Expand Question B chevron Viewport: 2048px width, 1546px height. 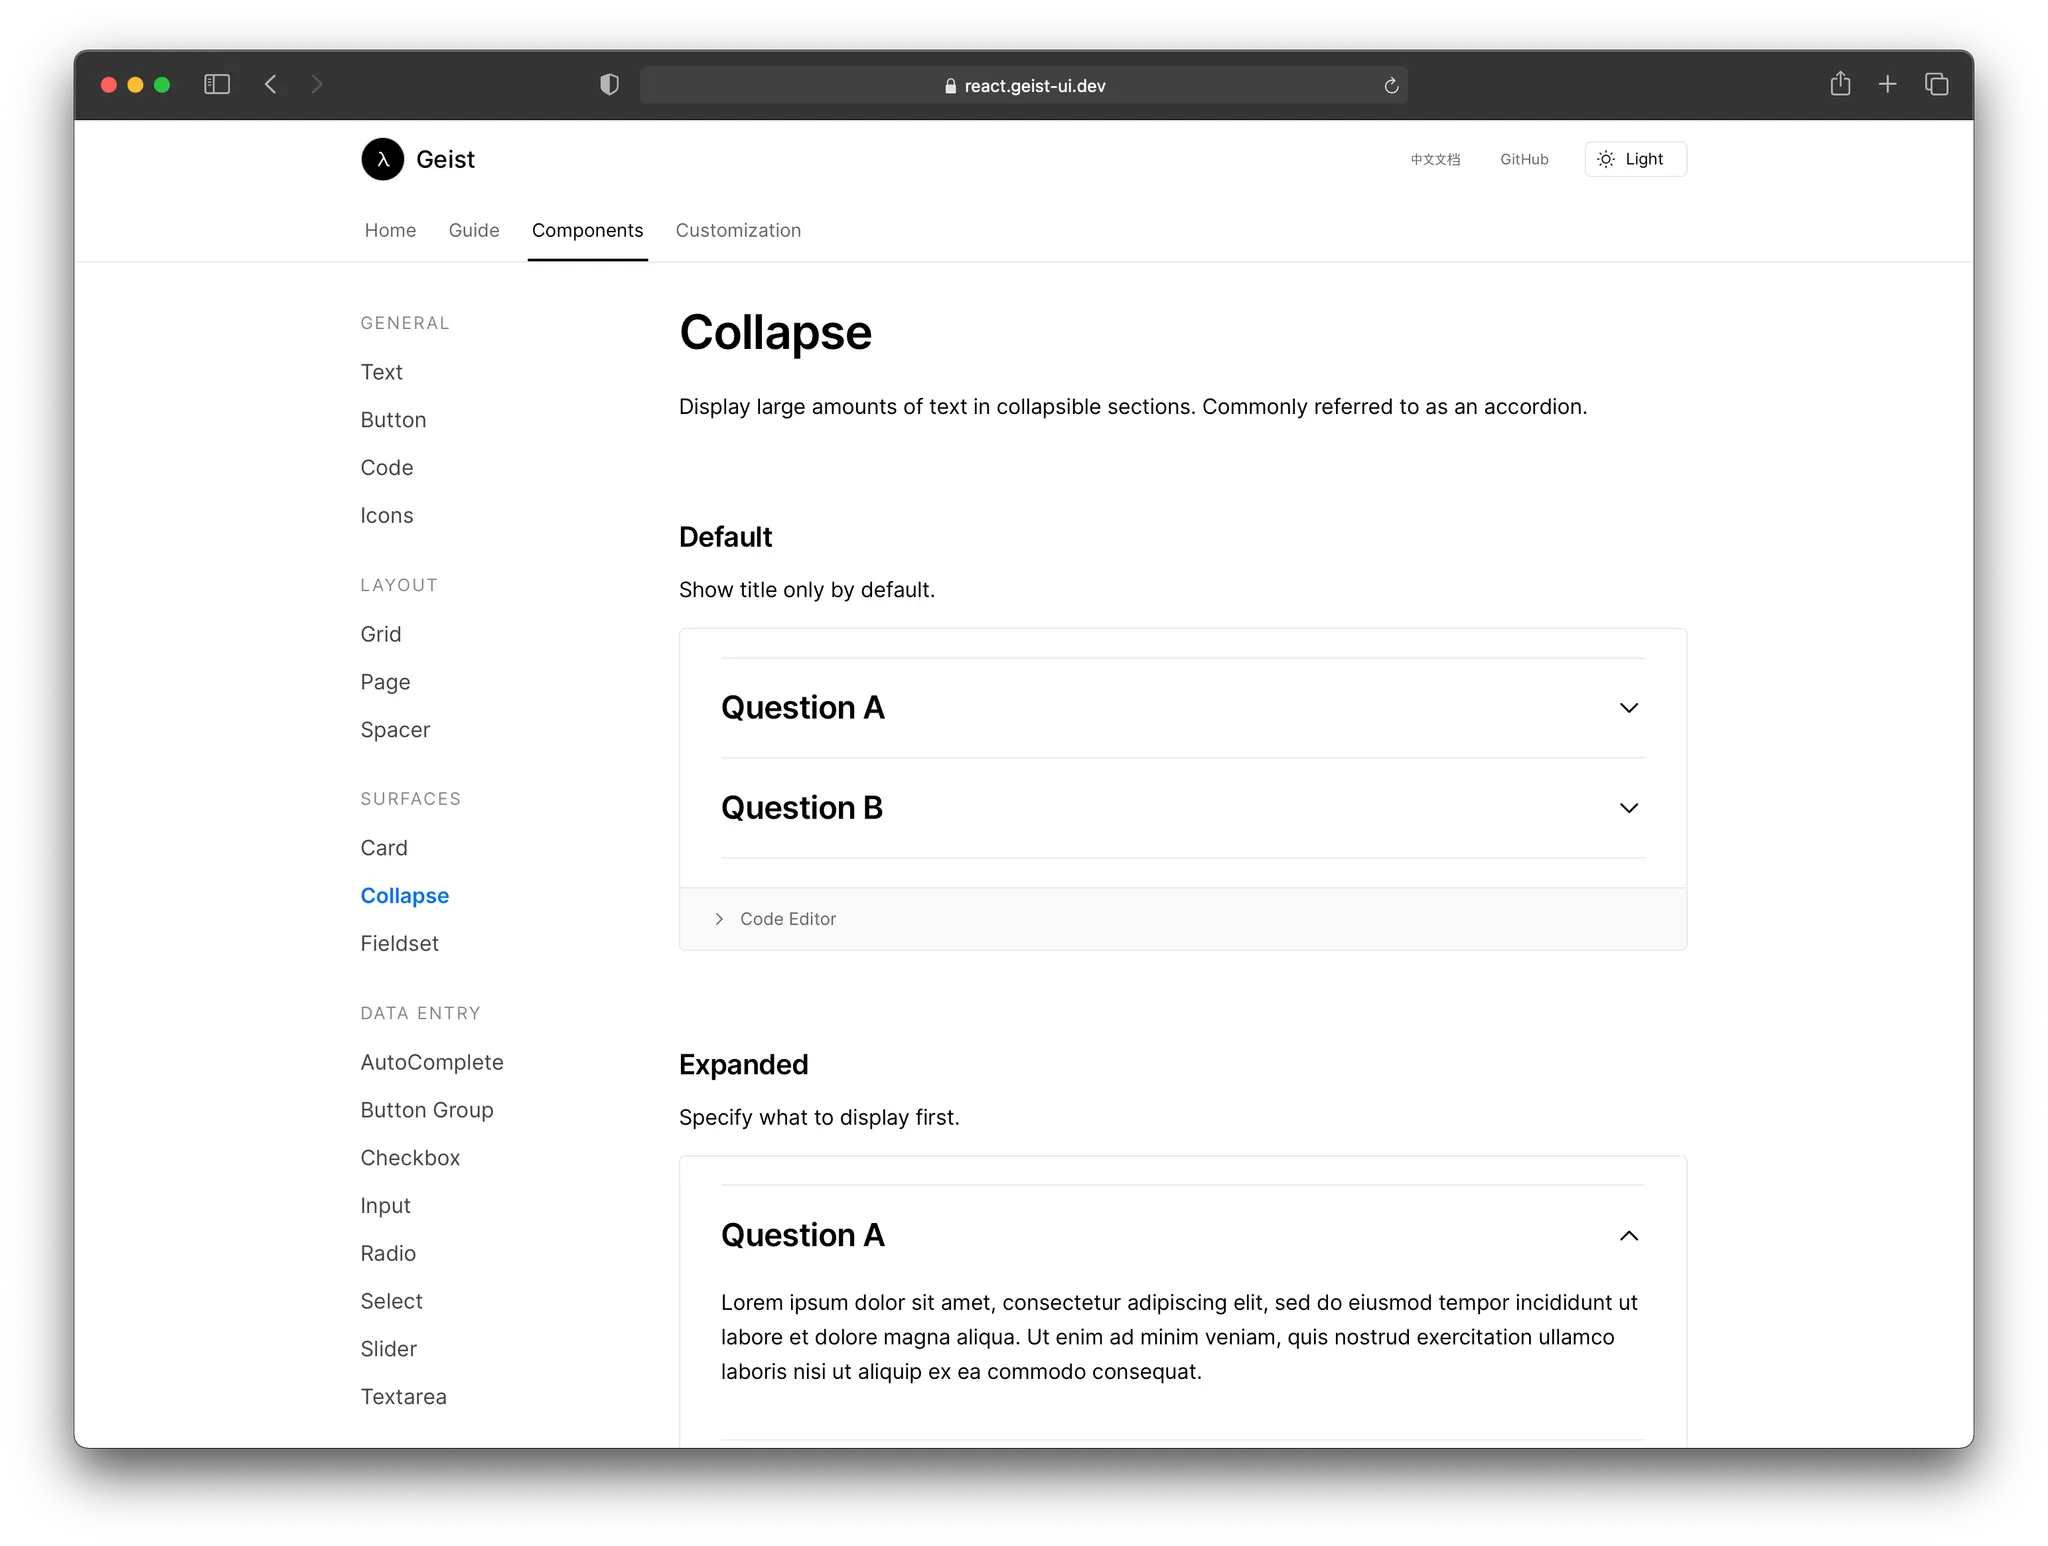(x=1628, y=808)
